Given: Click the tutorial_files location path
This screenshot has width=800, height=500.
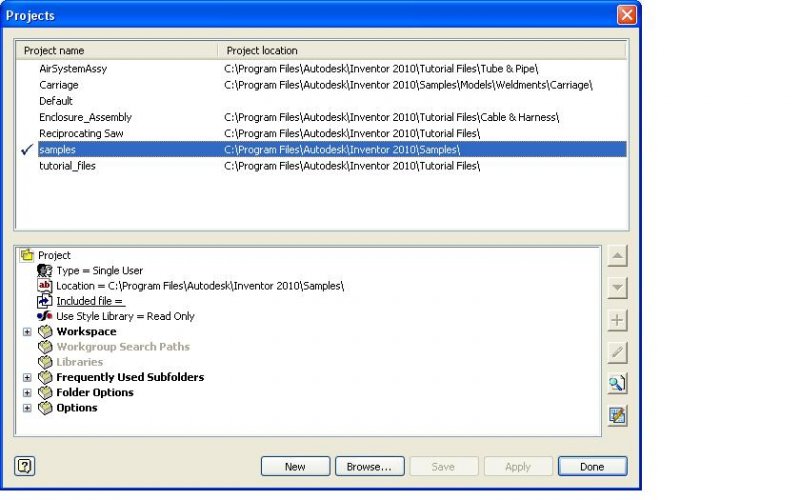Looking at the screenshot, I should [352, 166].
